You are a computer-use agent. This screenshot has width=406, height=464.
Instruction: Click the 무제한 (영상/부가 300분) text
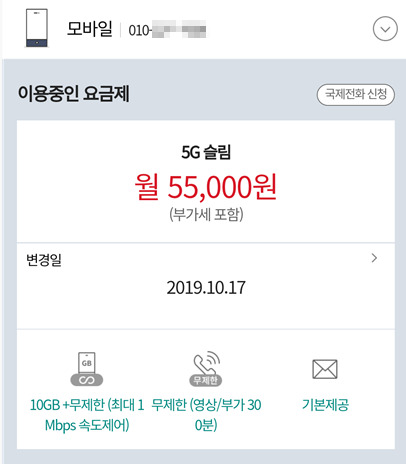coord(206,415)
